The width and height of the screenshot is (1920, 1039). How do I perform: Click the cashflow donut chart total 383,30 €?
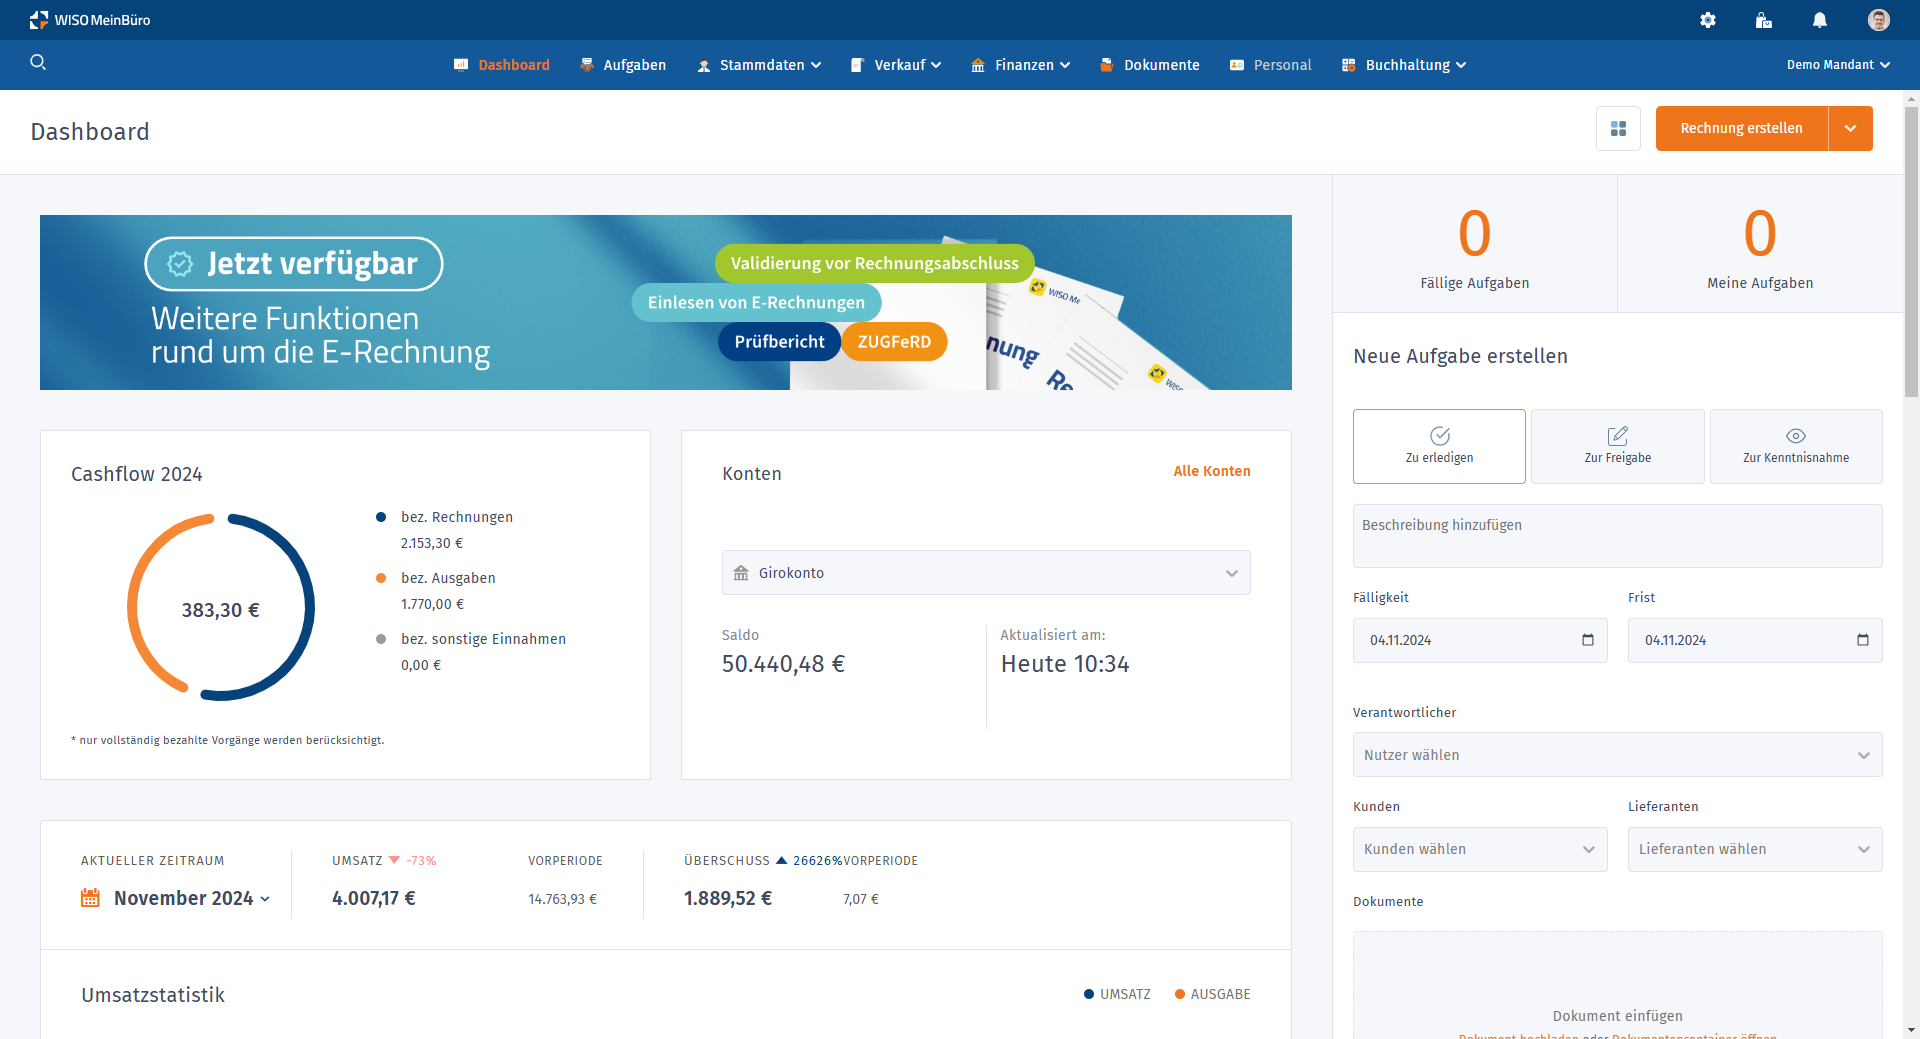[x=221, y=610]
